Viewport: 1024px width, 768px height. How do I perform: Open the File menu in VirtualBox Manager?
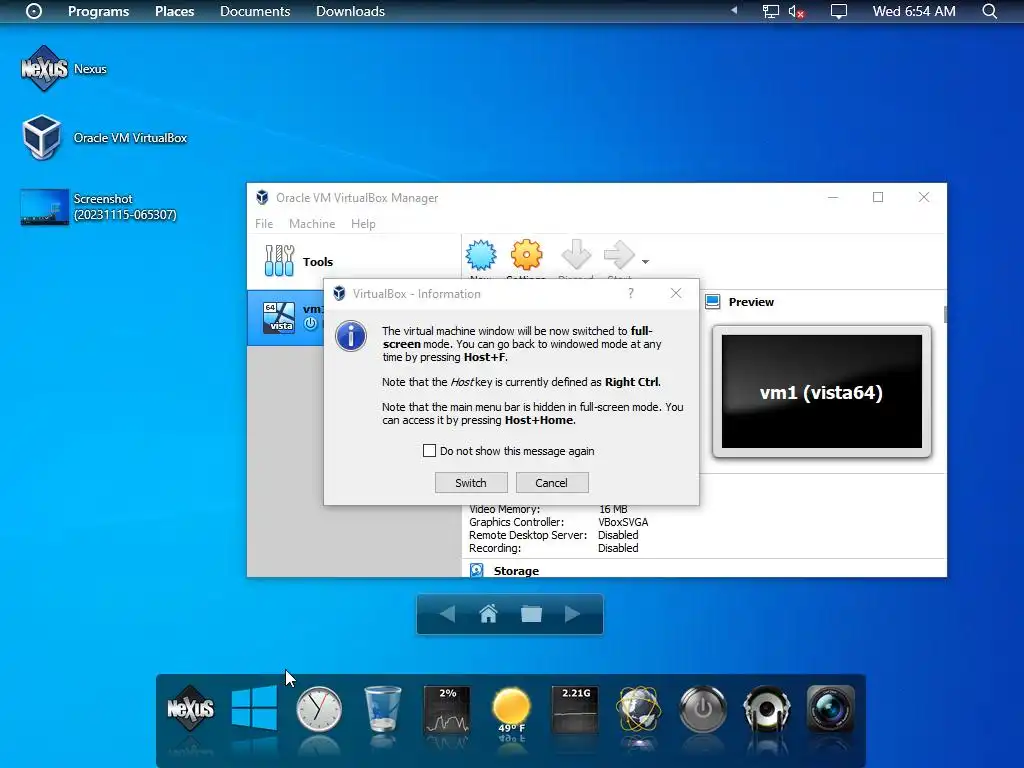[x=264, y=223]
